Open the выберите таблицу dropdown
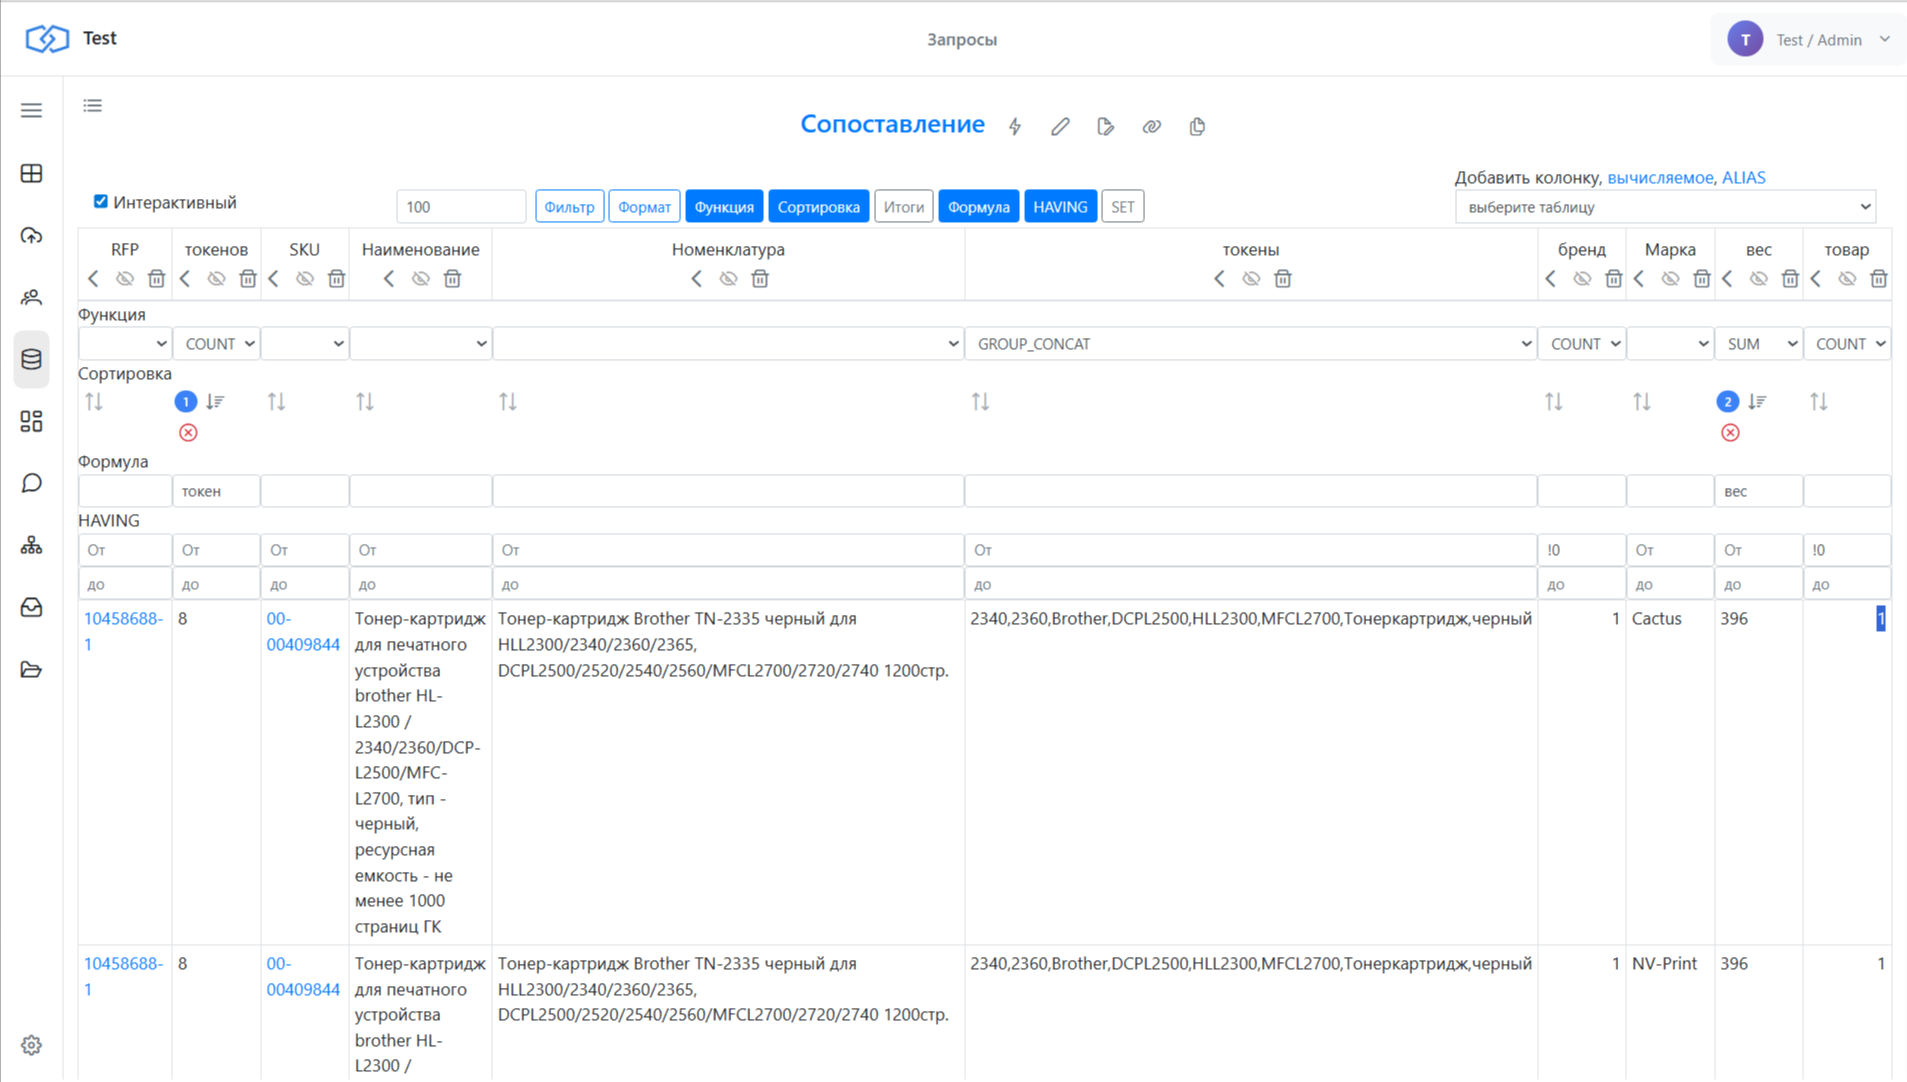The height and width of the screenshot is (1082, 1907). 1665,207
